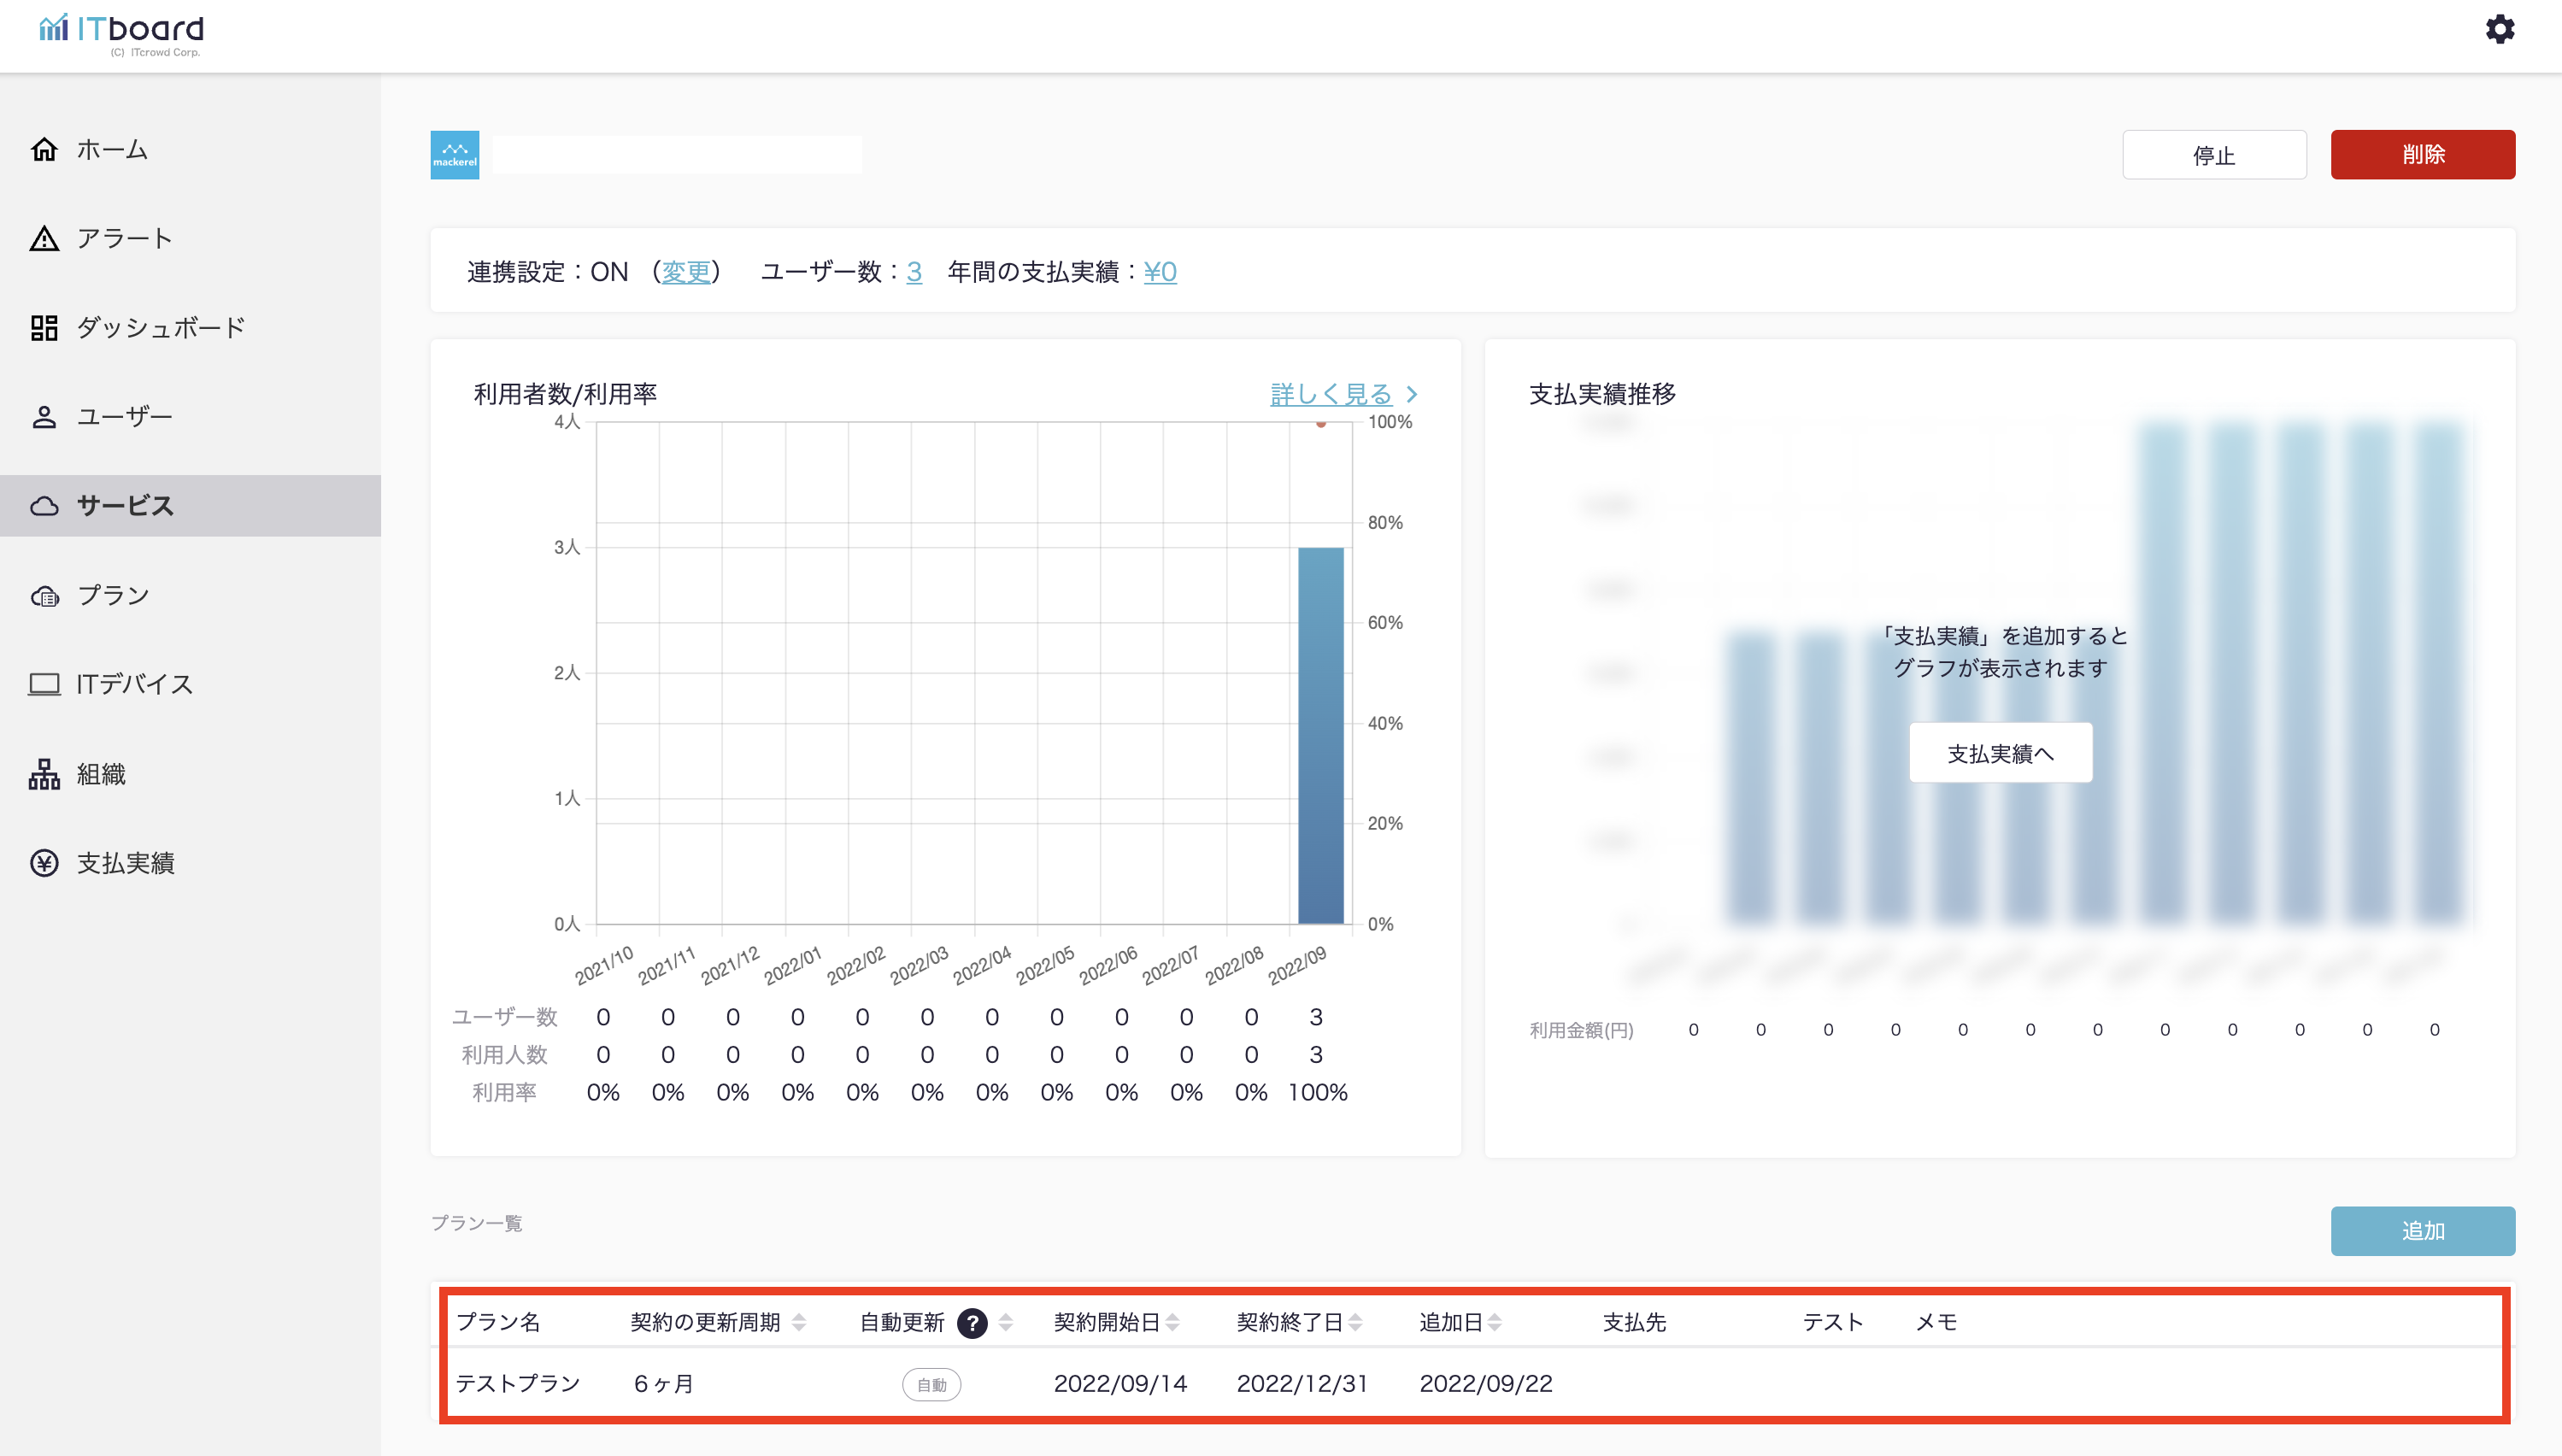The height and width of the screenshot is (1456, 2562).
Task: Click the organization hierarchy icon
Action: 44,774
